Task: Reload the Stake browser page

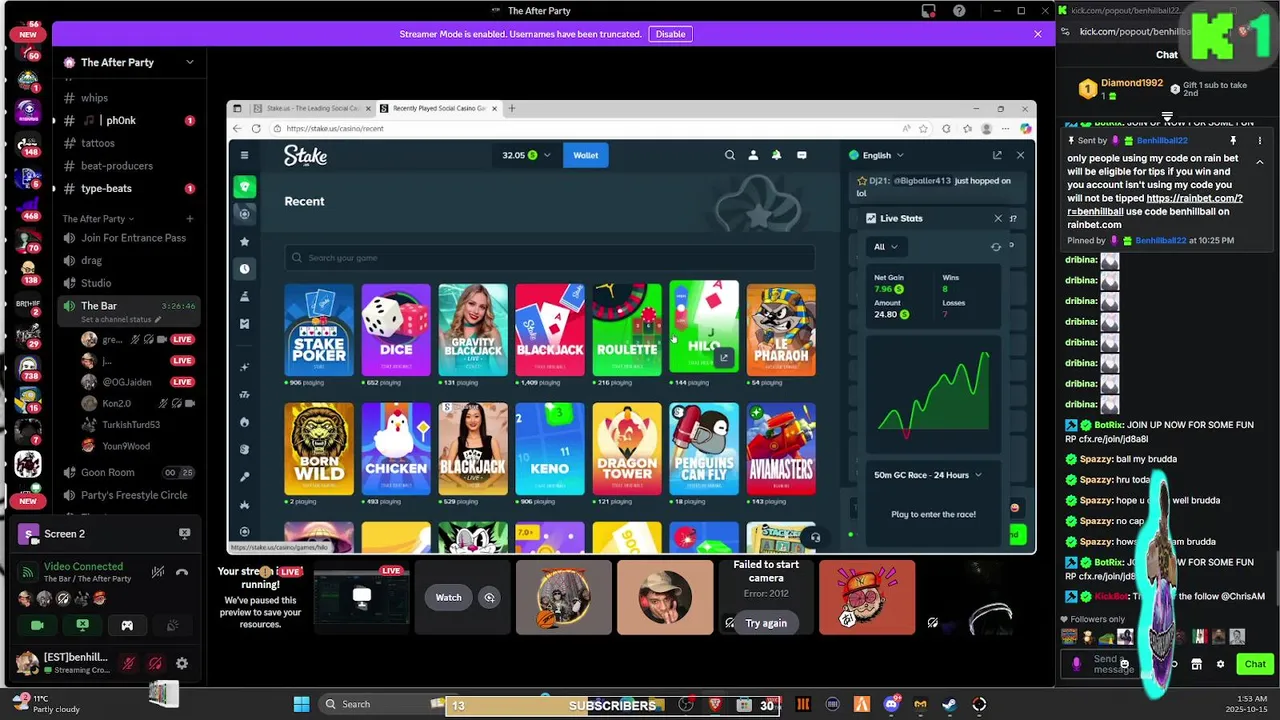Action: coord(256,128)
